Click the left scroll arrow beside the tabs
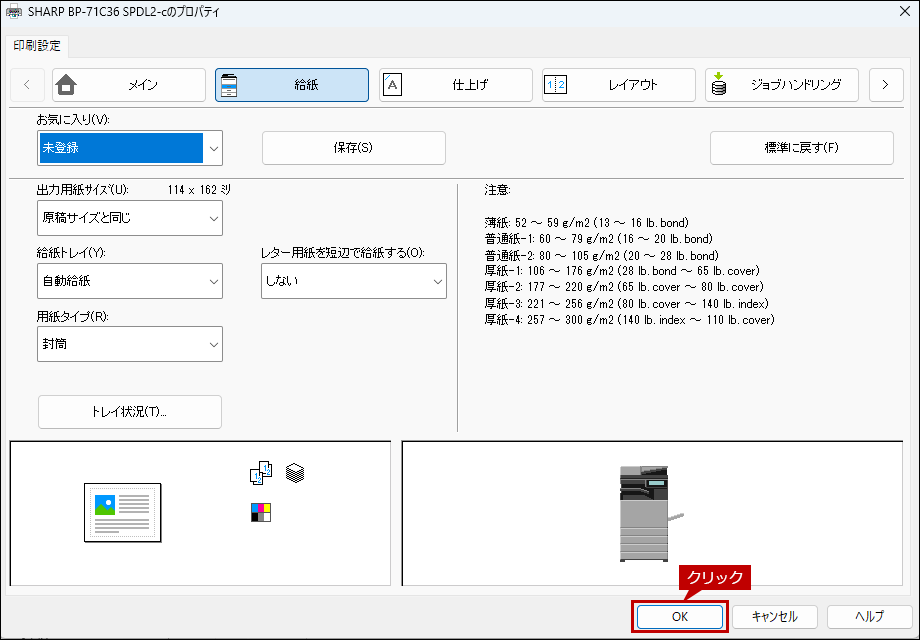This screenshot has width=920, height=640. tap(27, 85)
